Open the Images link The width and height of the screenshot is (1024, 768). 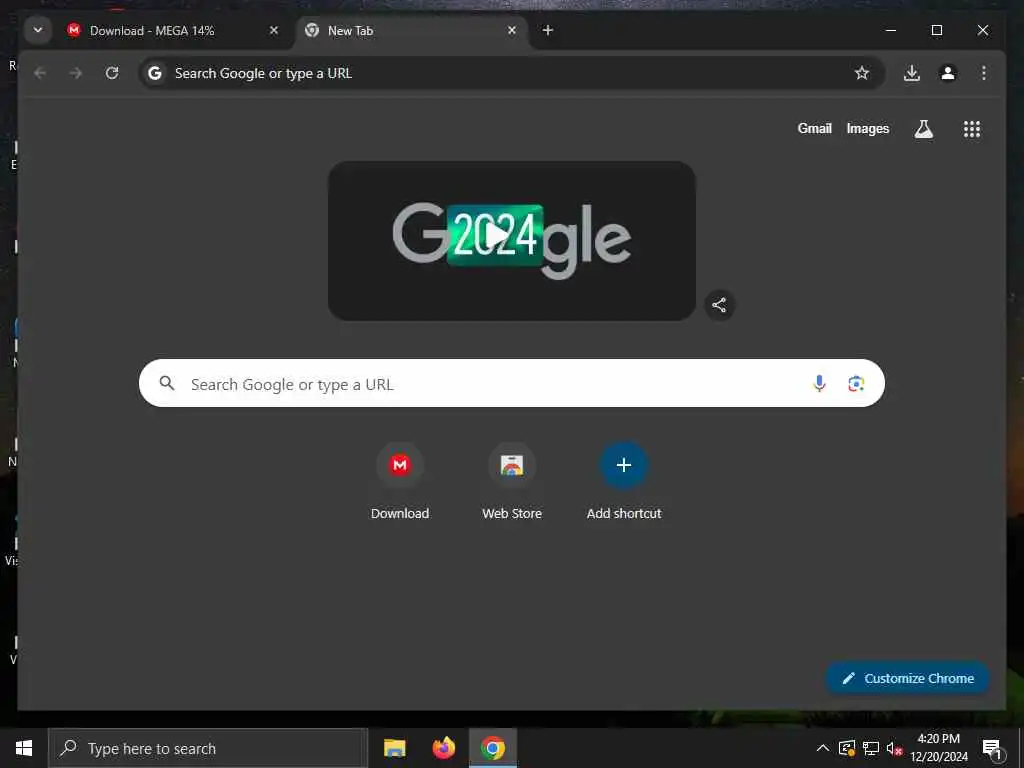[x=867, y=129]
